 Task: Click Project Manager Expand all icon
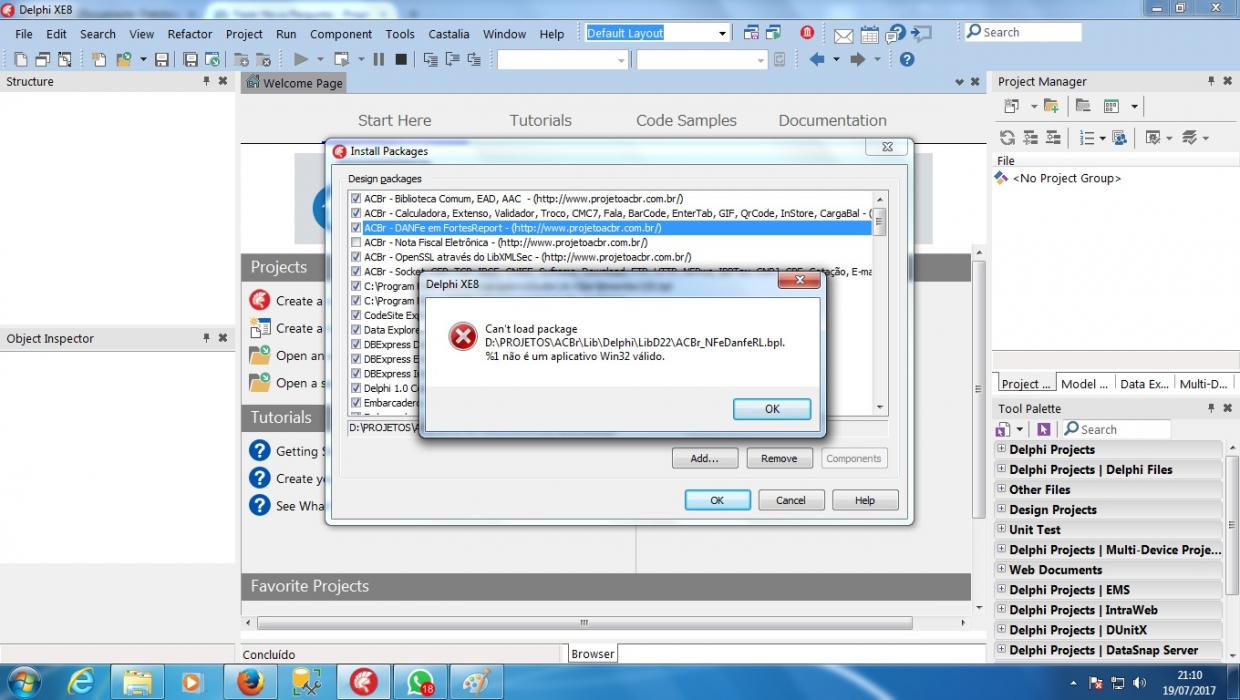coord(1031,138)
